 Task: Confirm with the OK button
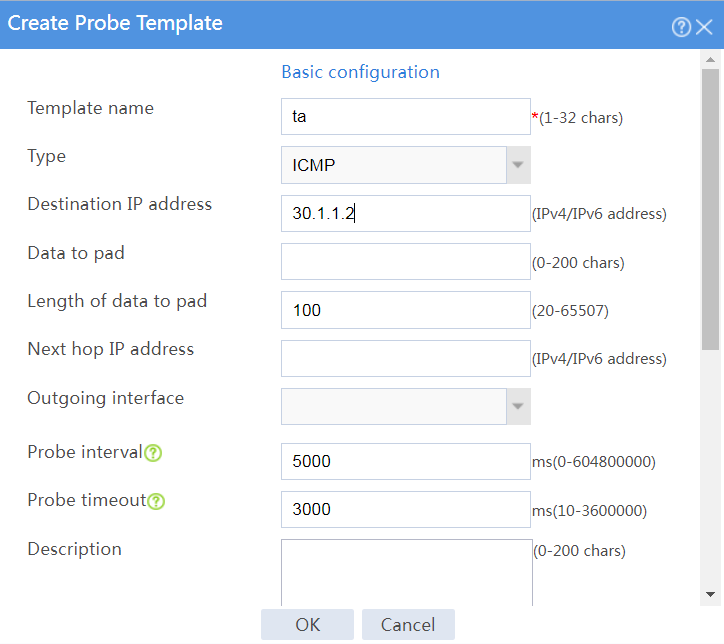click(x=308, y=625)
